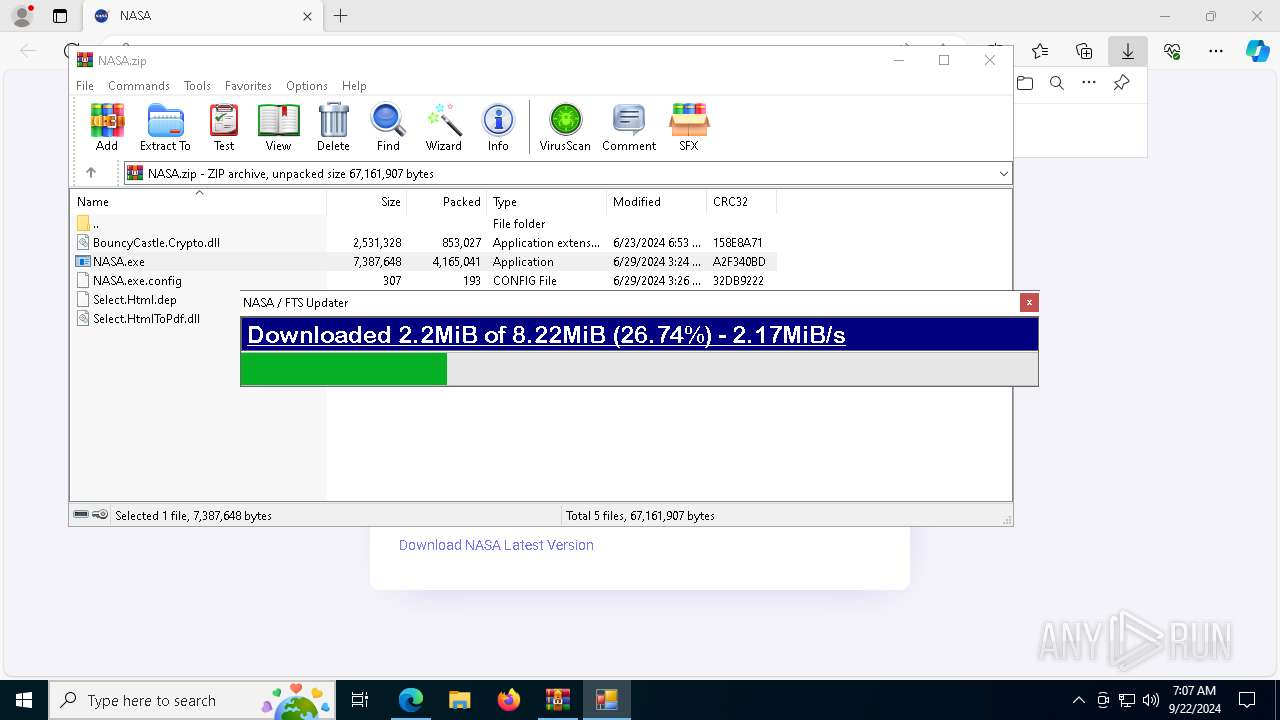Open File Explorer from the taskbar
The height and width of the screenshot is (720, 1280).
pyautogui.click(x=459, y=700)
